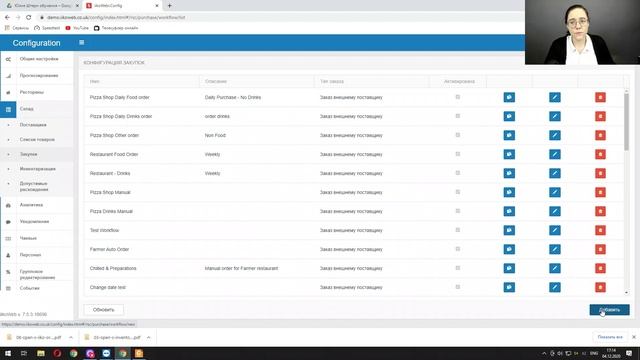640x360 pixels.
Task: Go back with the browser back arrow
Action: [x=7, y=18]
